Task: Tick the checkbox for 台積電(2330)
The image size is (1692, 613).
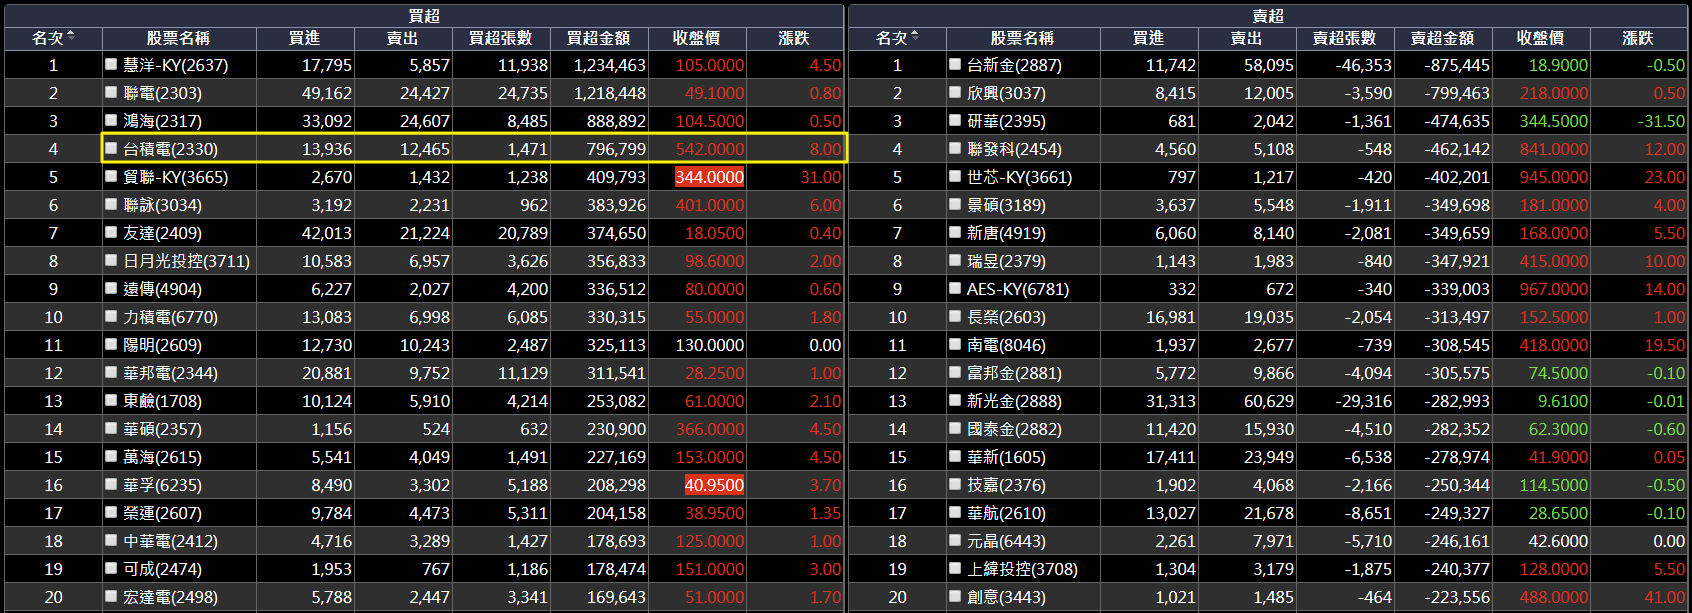Action: tap(112, 148)
